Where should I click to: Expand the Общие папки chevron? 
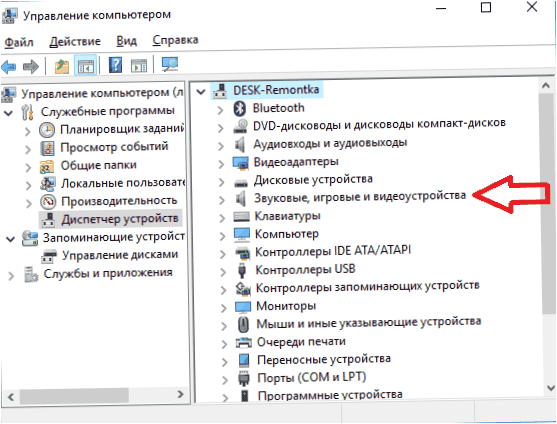point(28,167)
